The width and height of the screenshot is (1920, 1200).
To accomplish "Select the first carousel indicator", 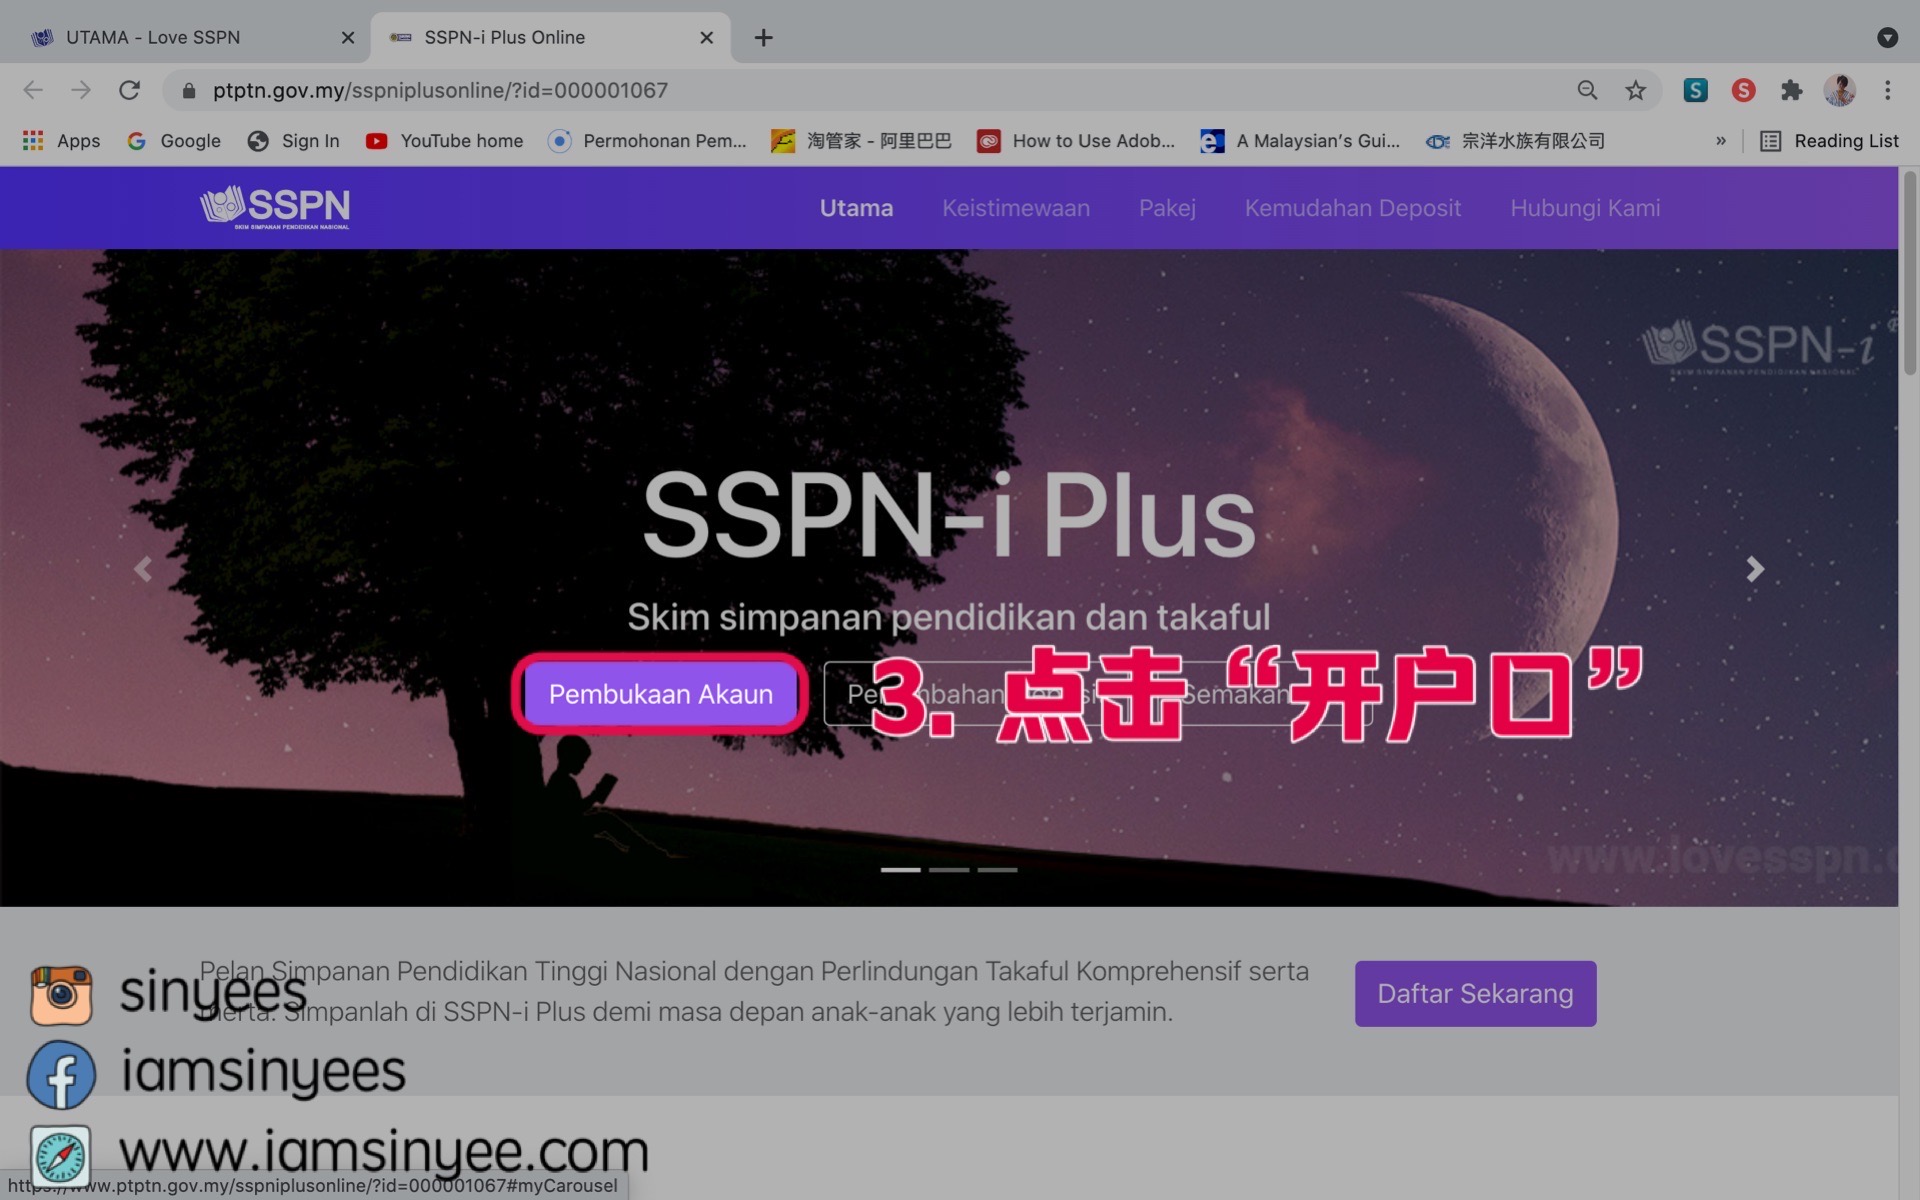I will pos(900,870).
